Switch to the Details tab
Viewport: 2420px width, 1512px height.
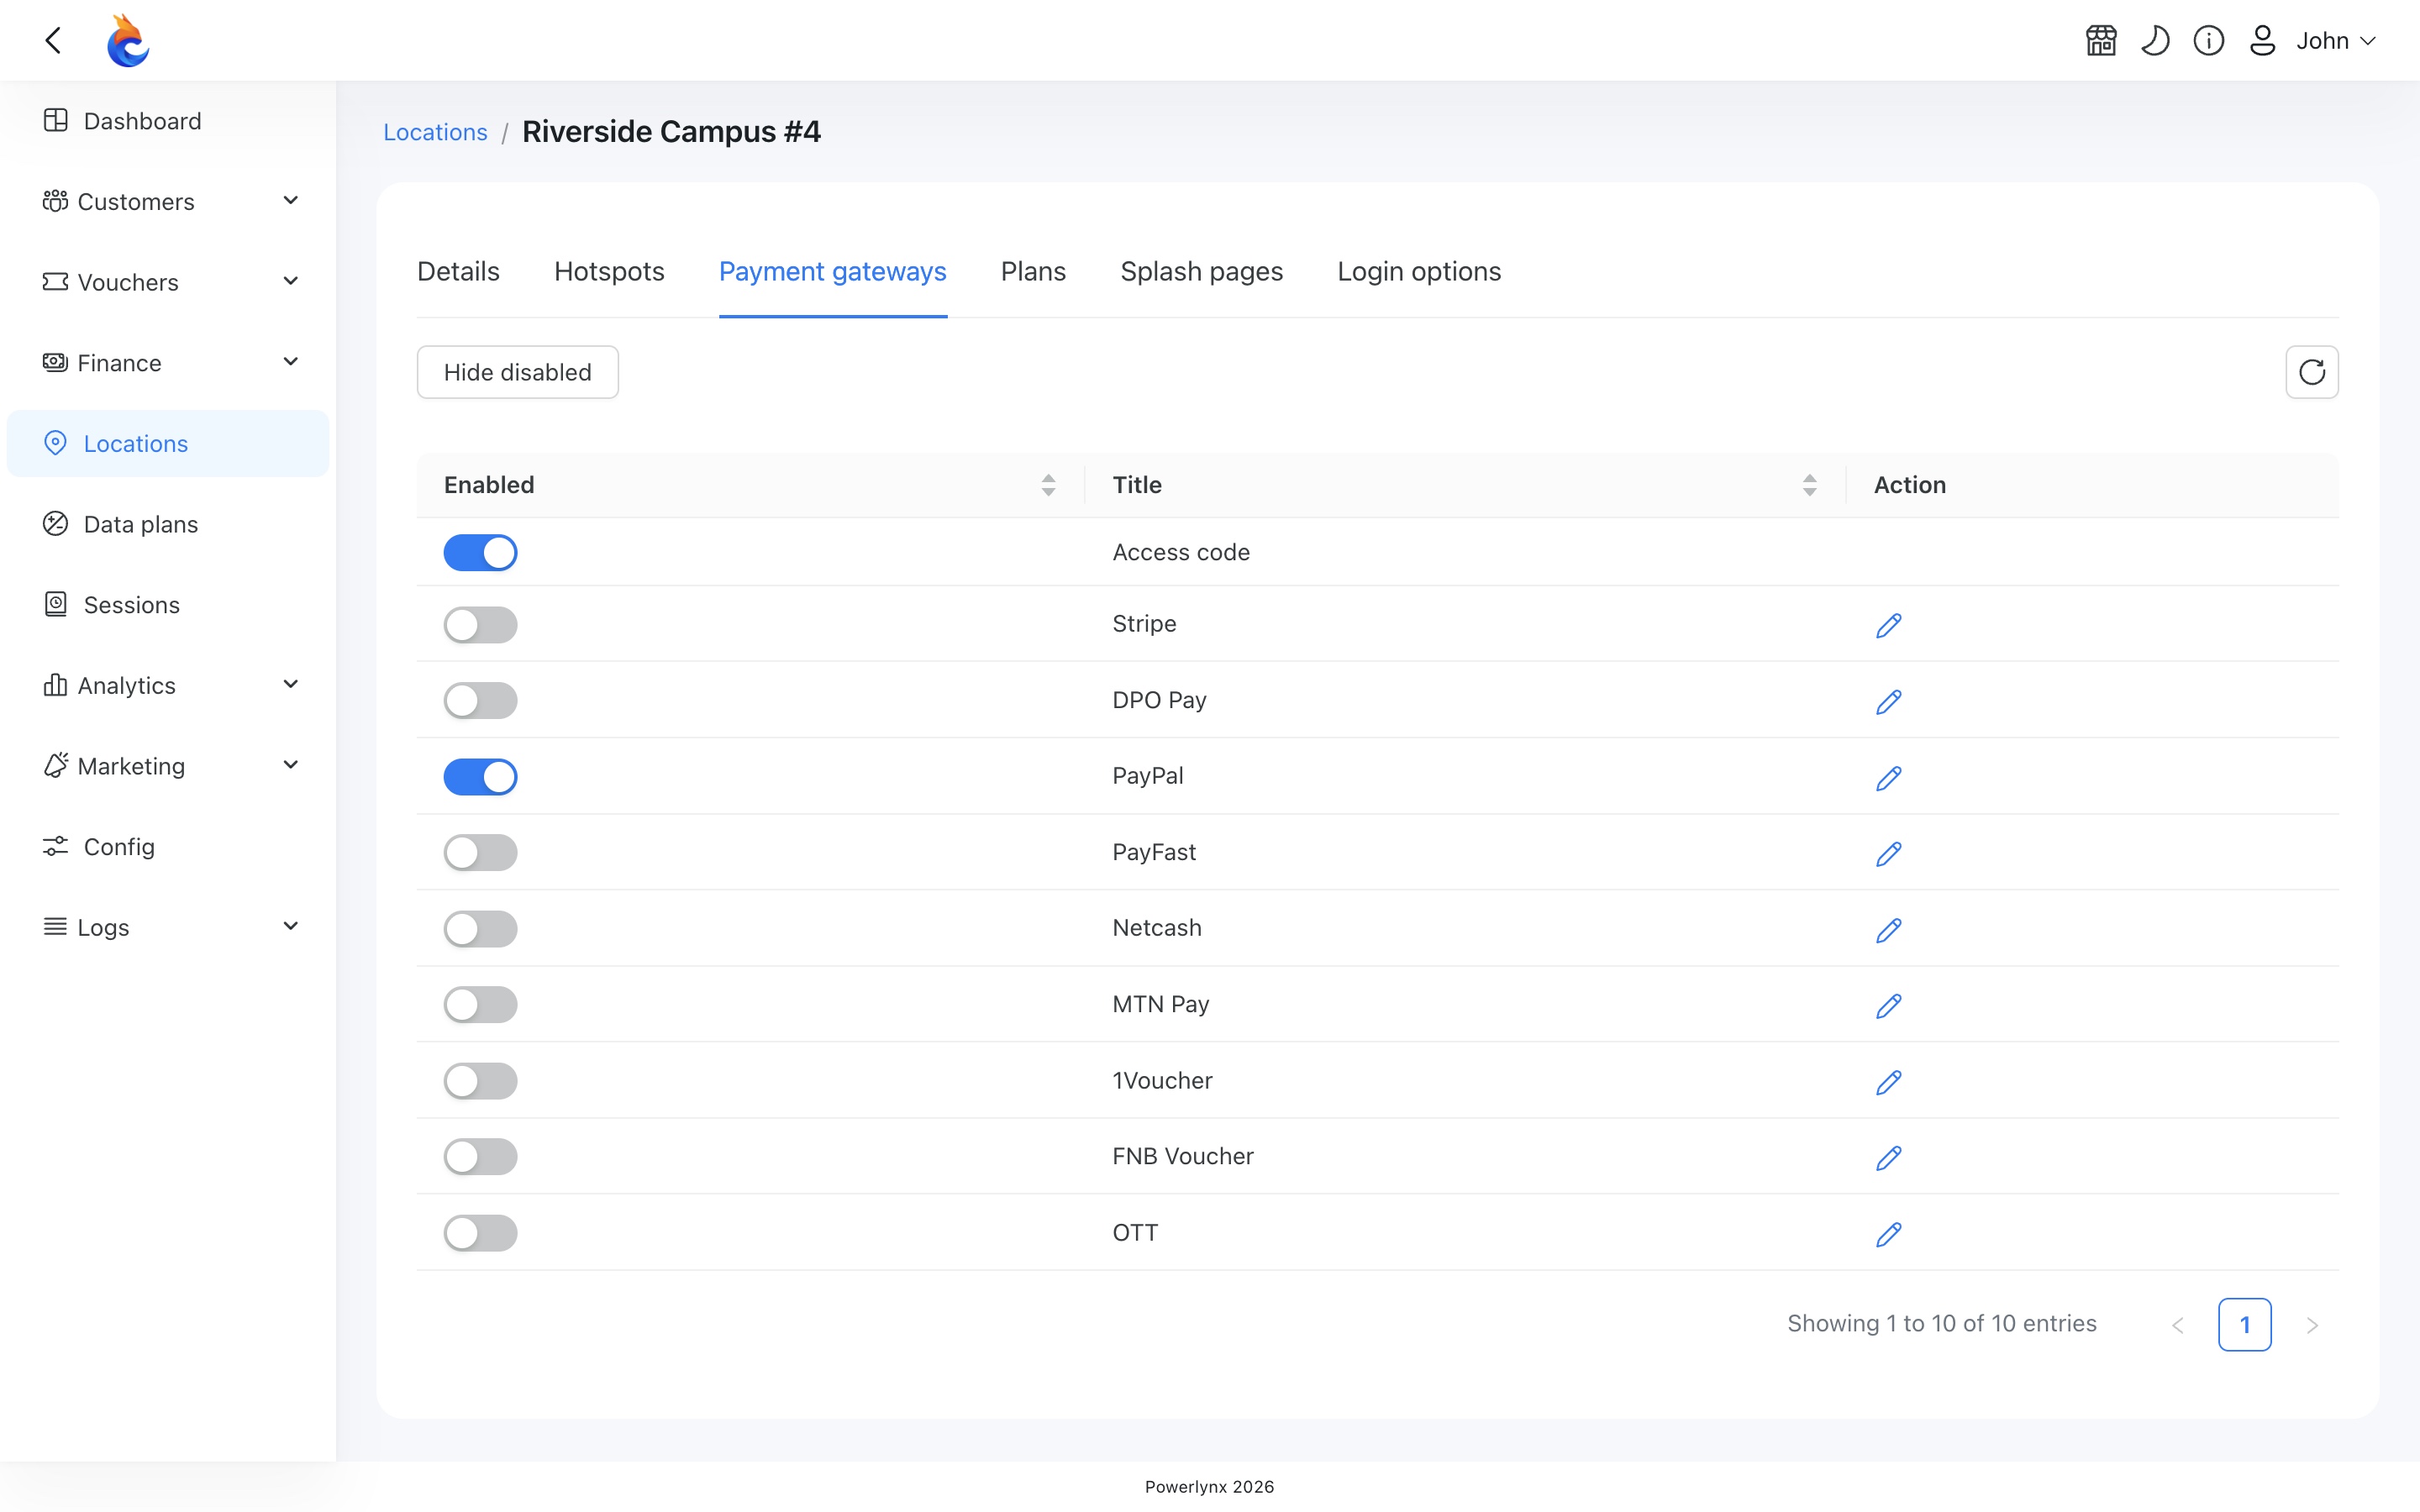[x=458, y=272]
